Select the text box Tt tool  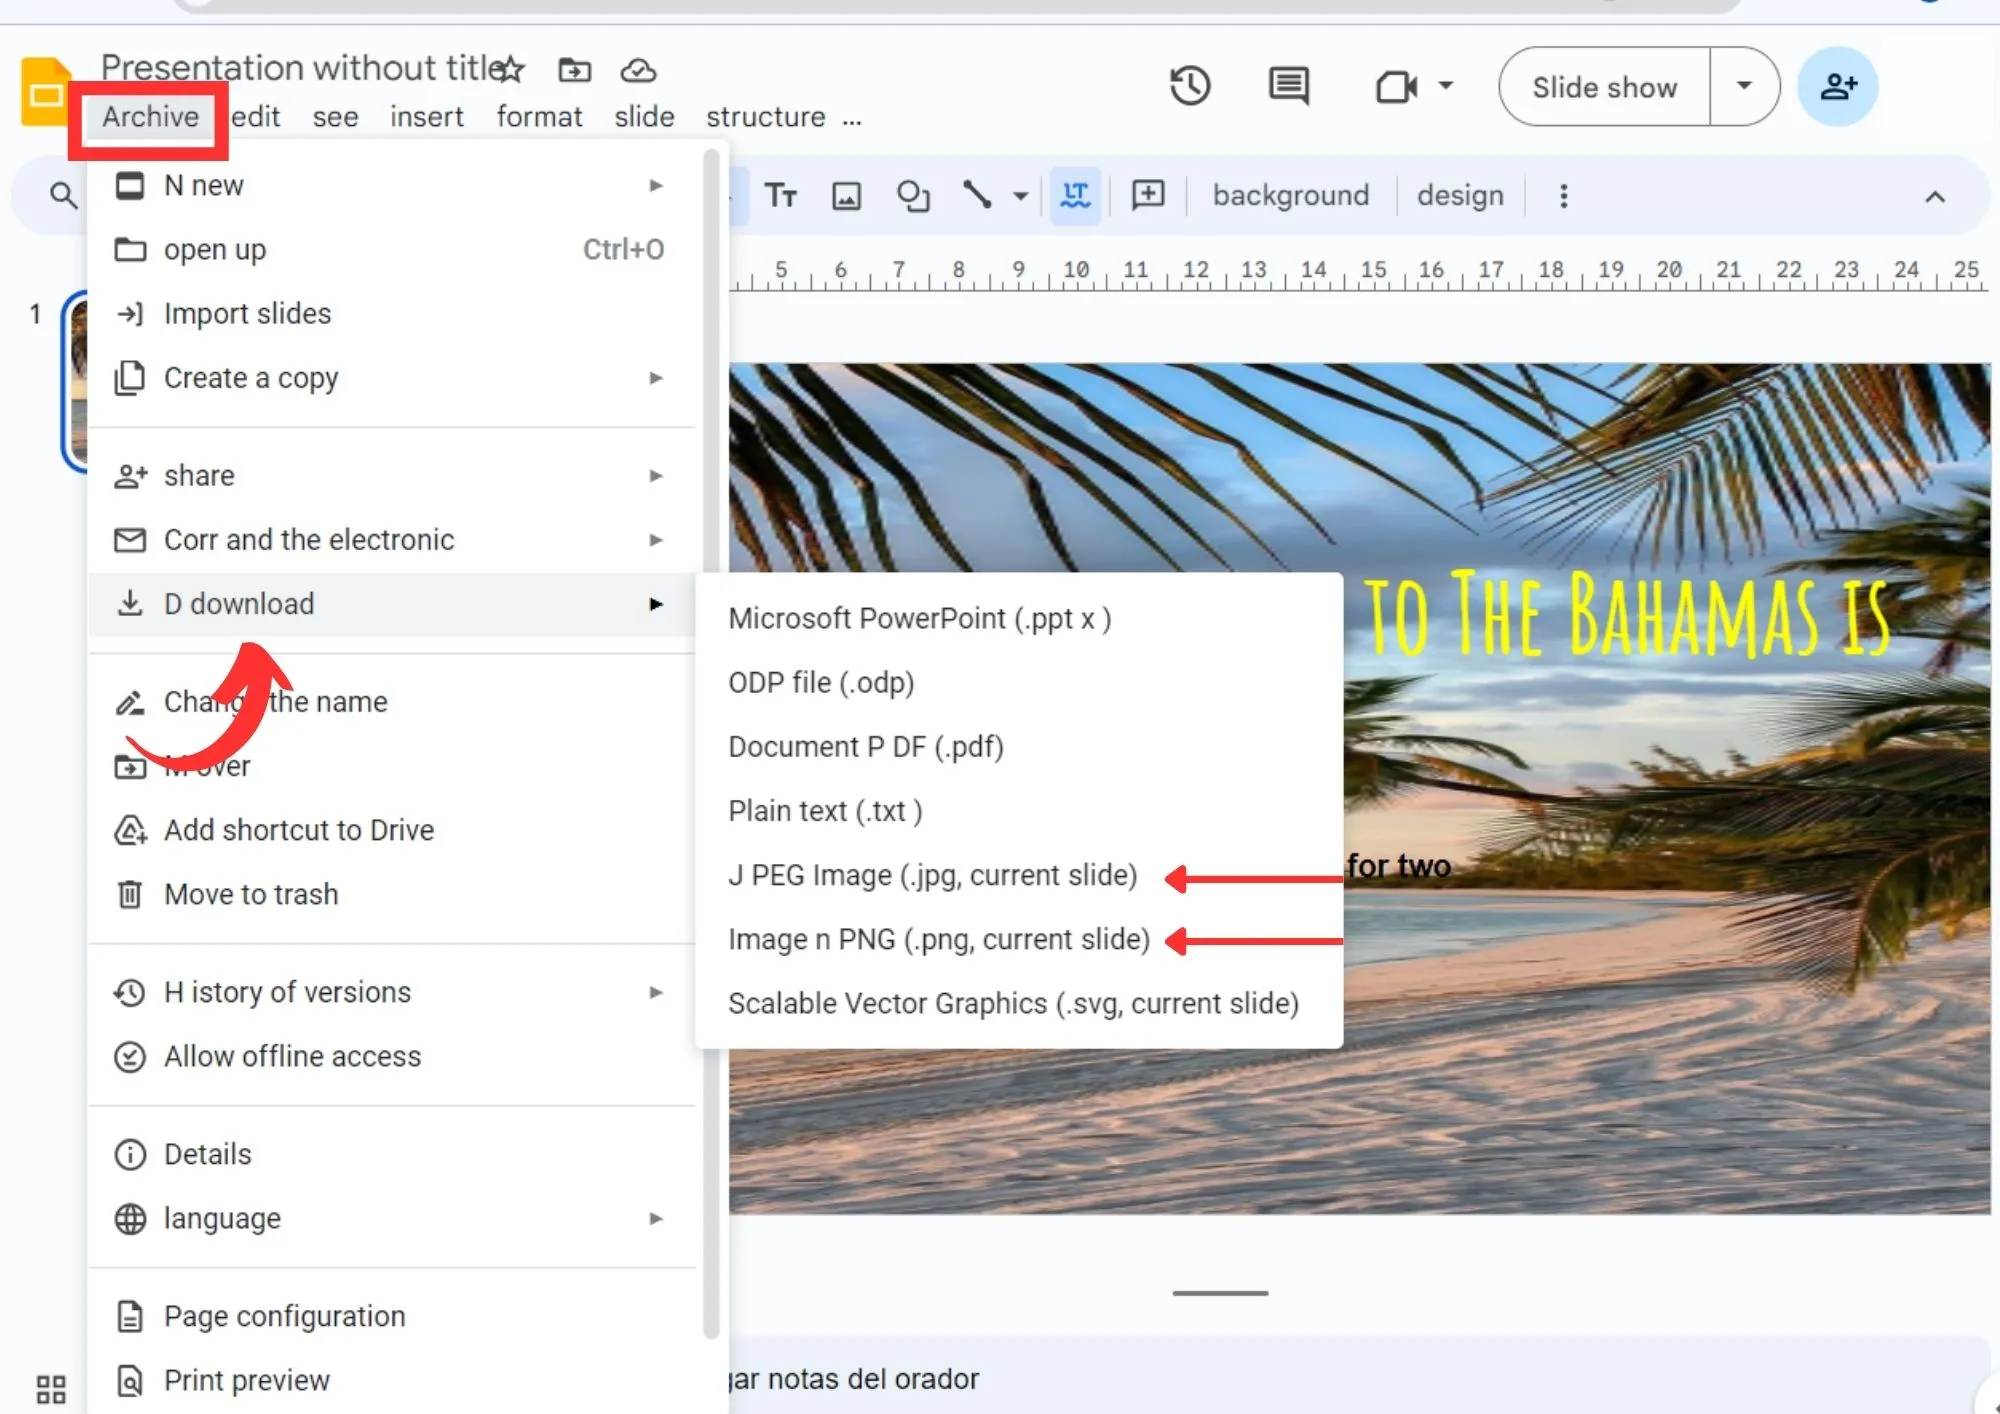pyautogui.click(x=780, y=195)
